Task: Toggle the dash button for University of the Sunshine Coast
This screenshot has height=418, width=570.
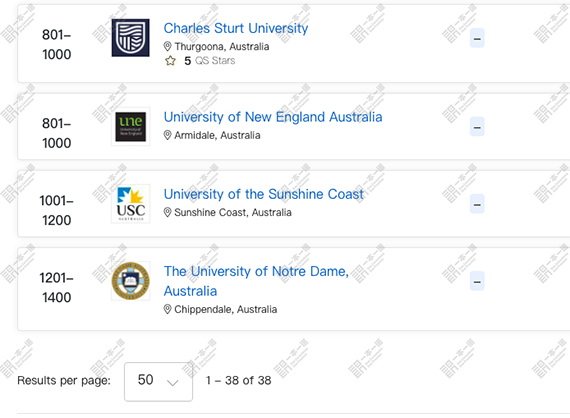Action: [x=477, y=204]
